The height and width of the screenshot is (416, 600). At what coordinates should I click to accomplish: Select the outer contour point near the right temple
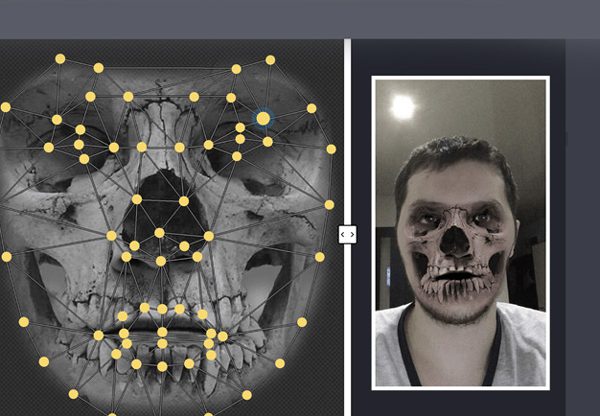tap(331, 149)
